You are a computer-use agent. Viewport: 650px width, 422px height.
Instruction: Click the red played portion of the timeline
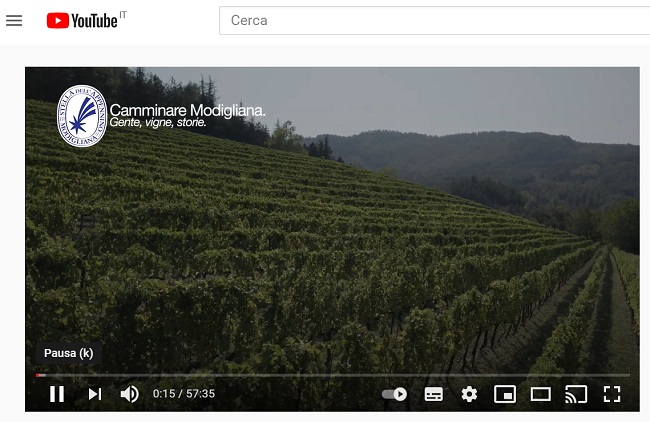tap(39, 375)
